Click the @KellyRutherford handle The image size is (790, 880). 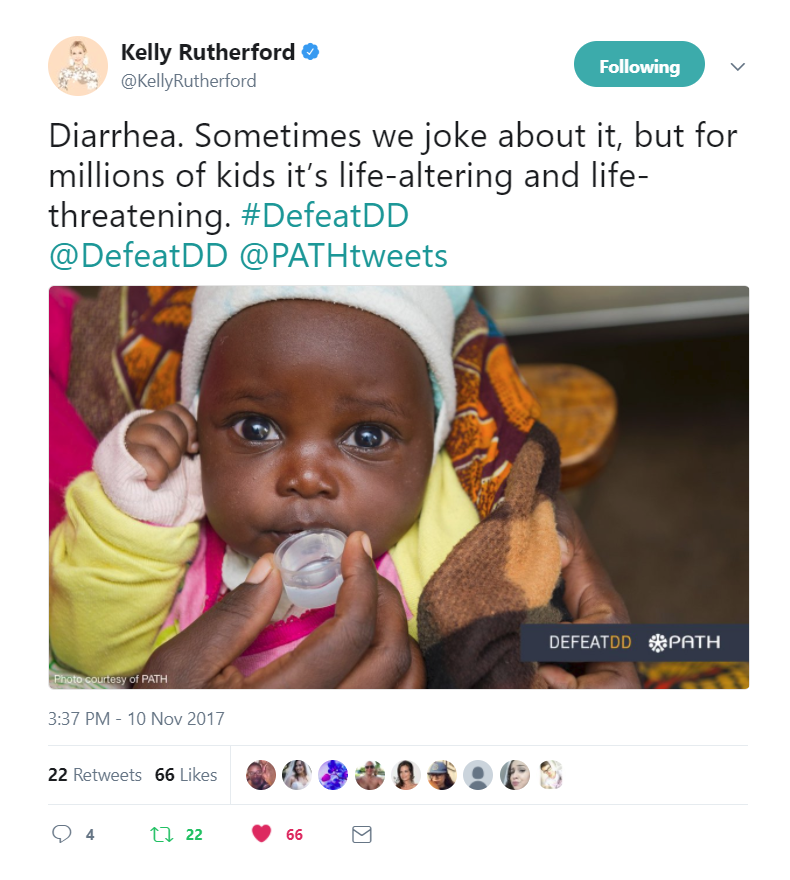188,81
